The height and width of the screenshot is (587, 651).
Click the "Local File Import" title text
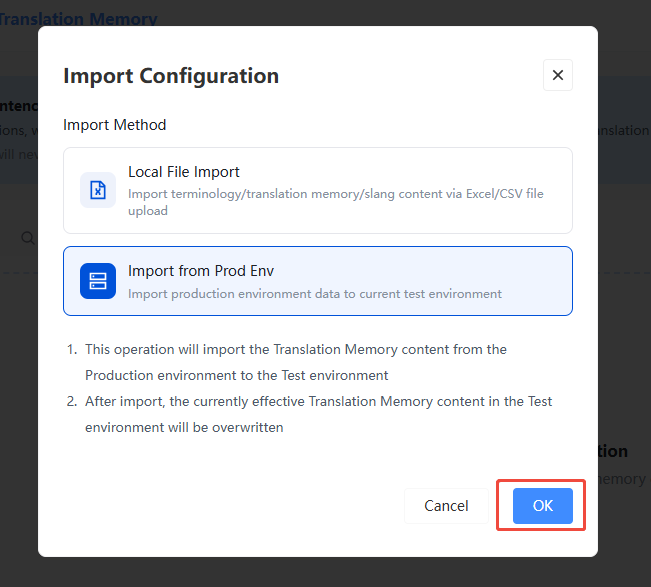[x=184, y=172]
